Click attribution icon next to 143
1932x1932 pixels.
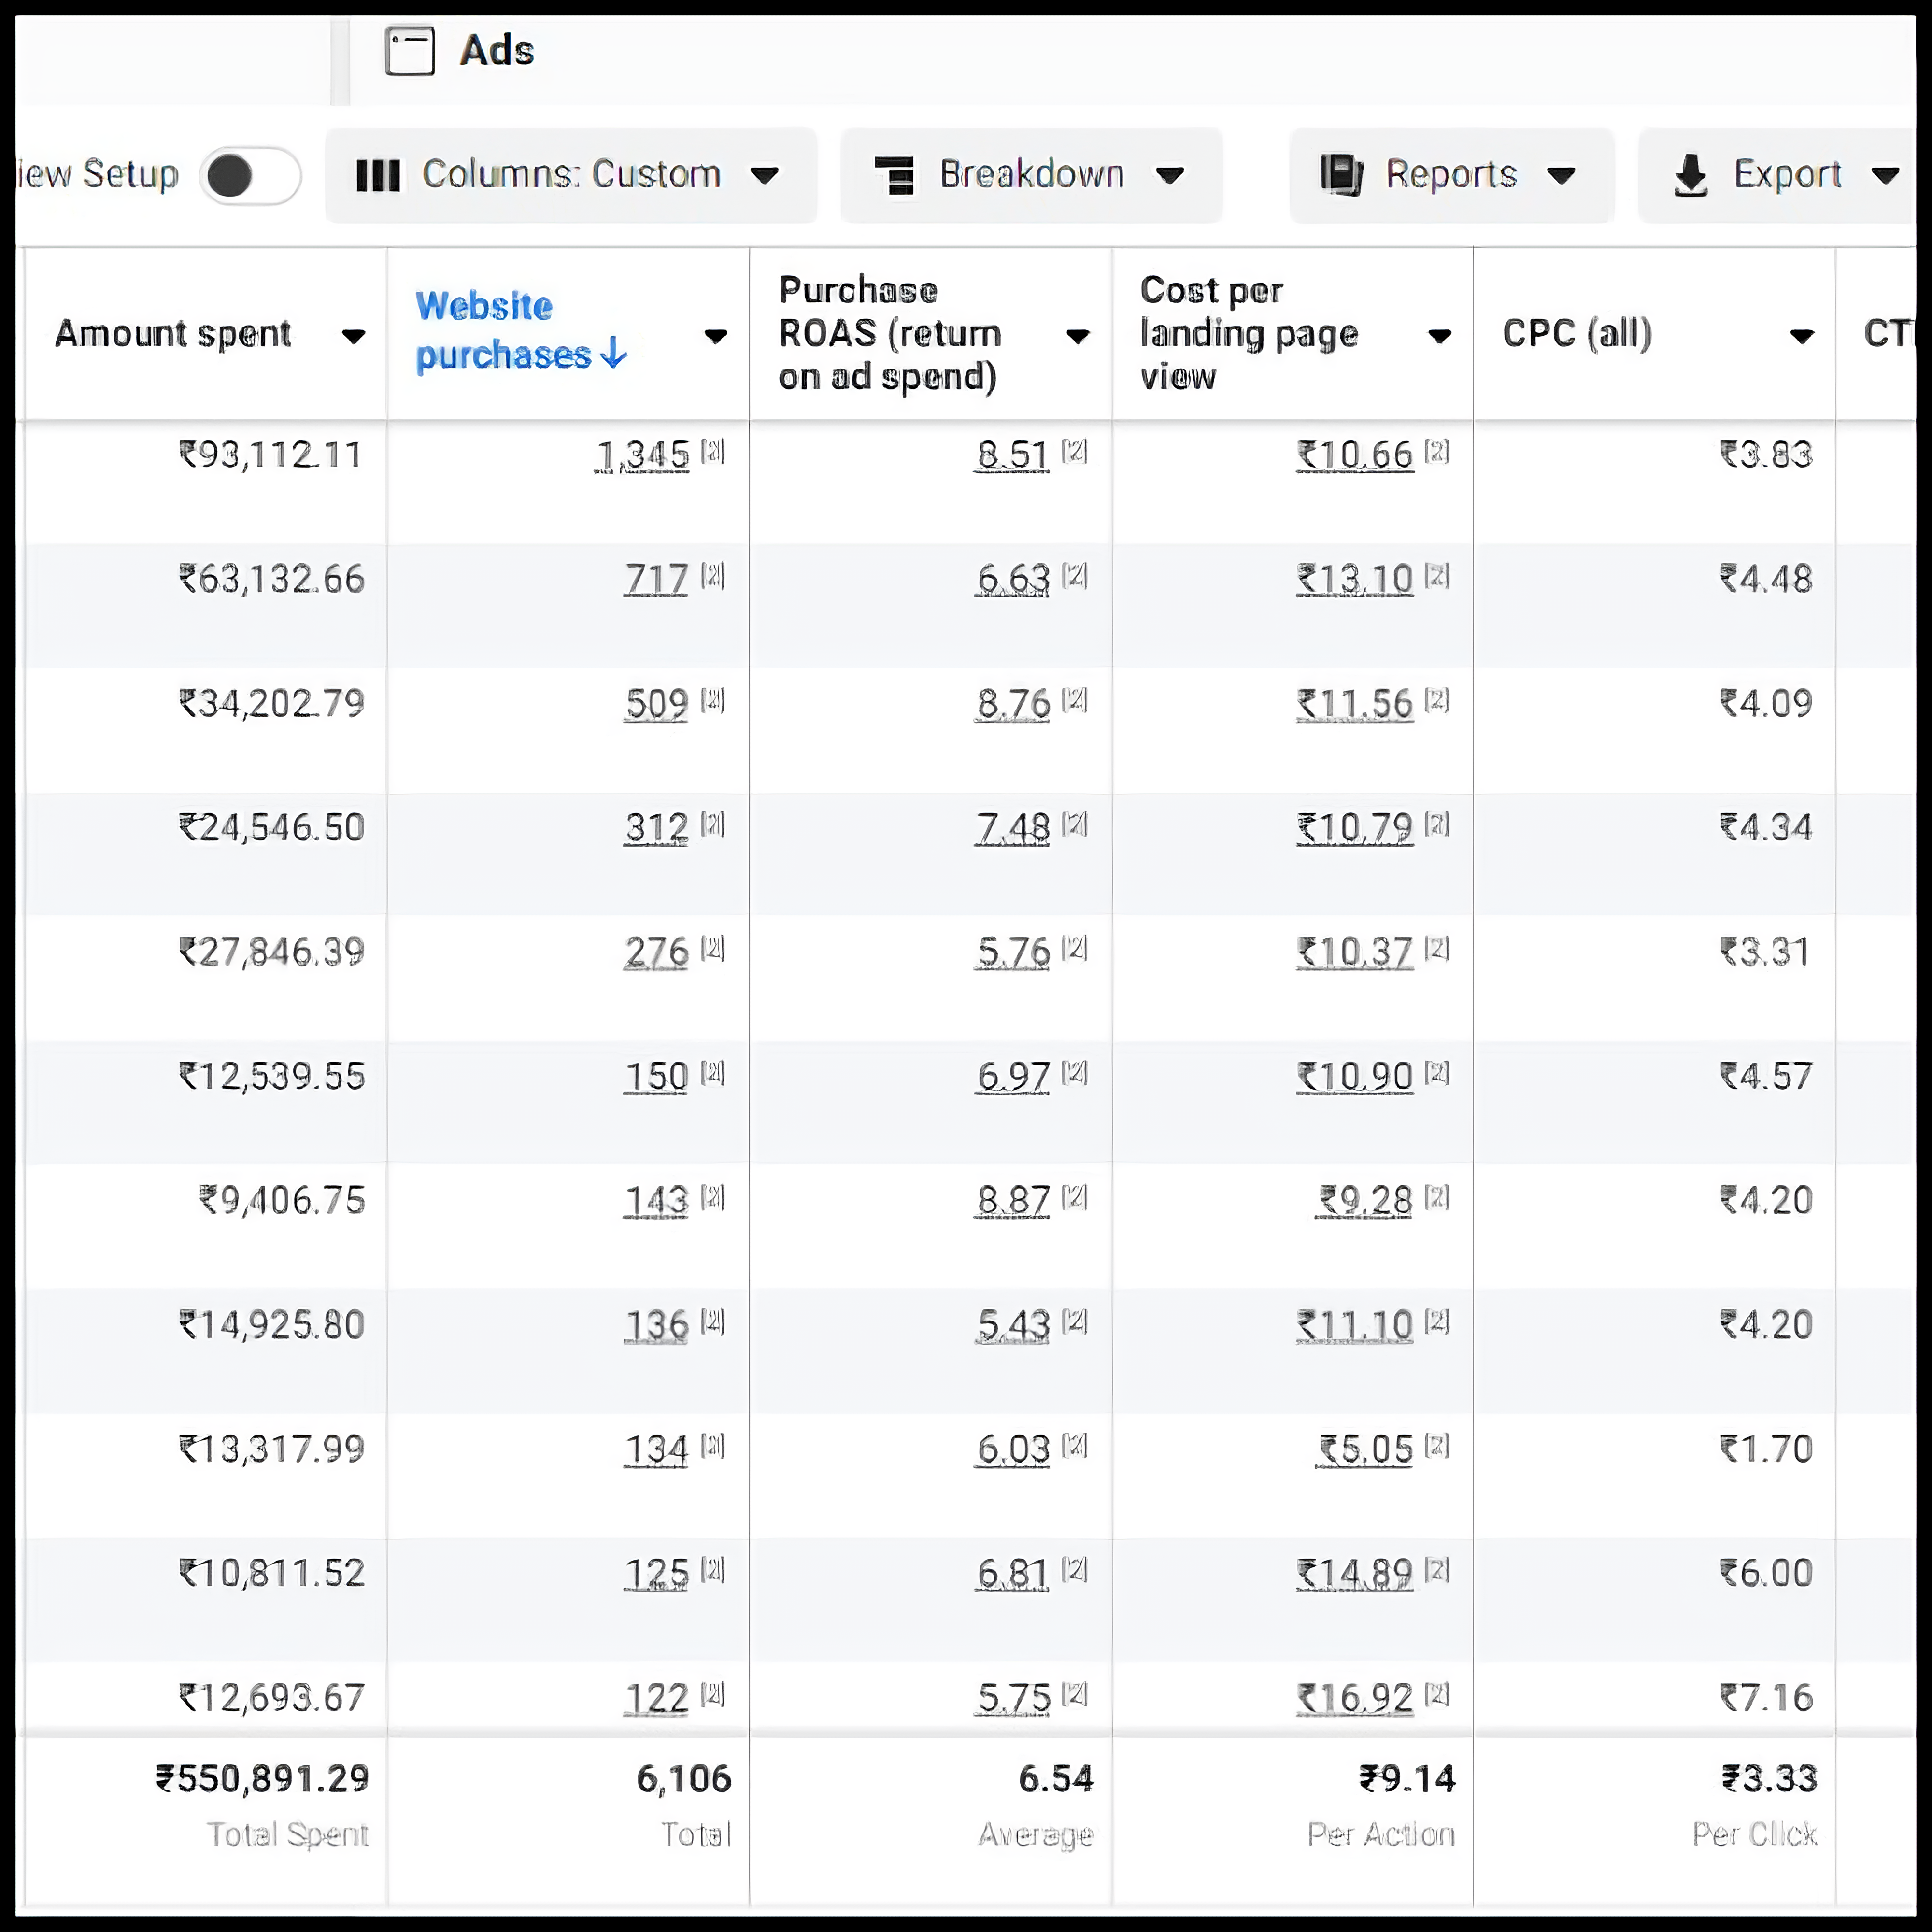(x=713, y=1197)
